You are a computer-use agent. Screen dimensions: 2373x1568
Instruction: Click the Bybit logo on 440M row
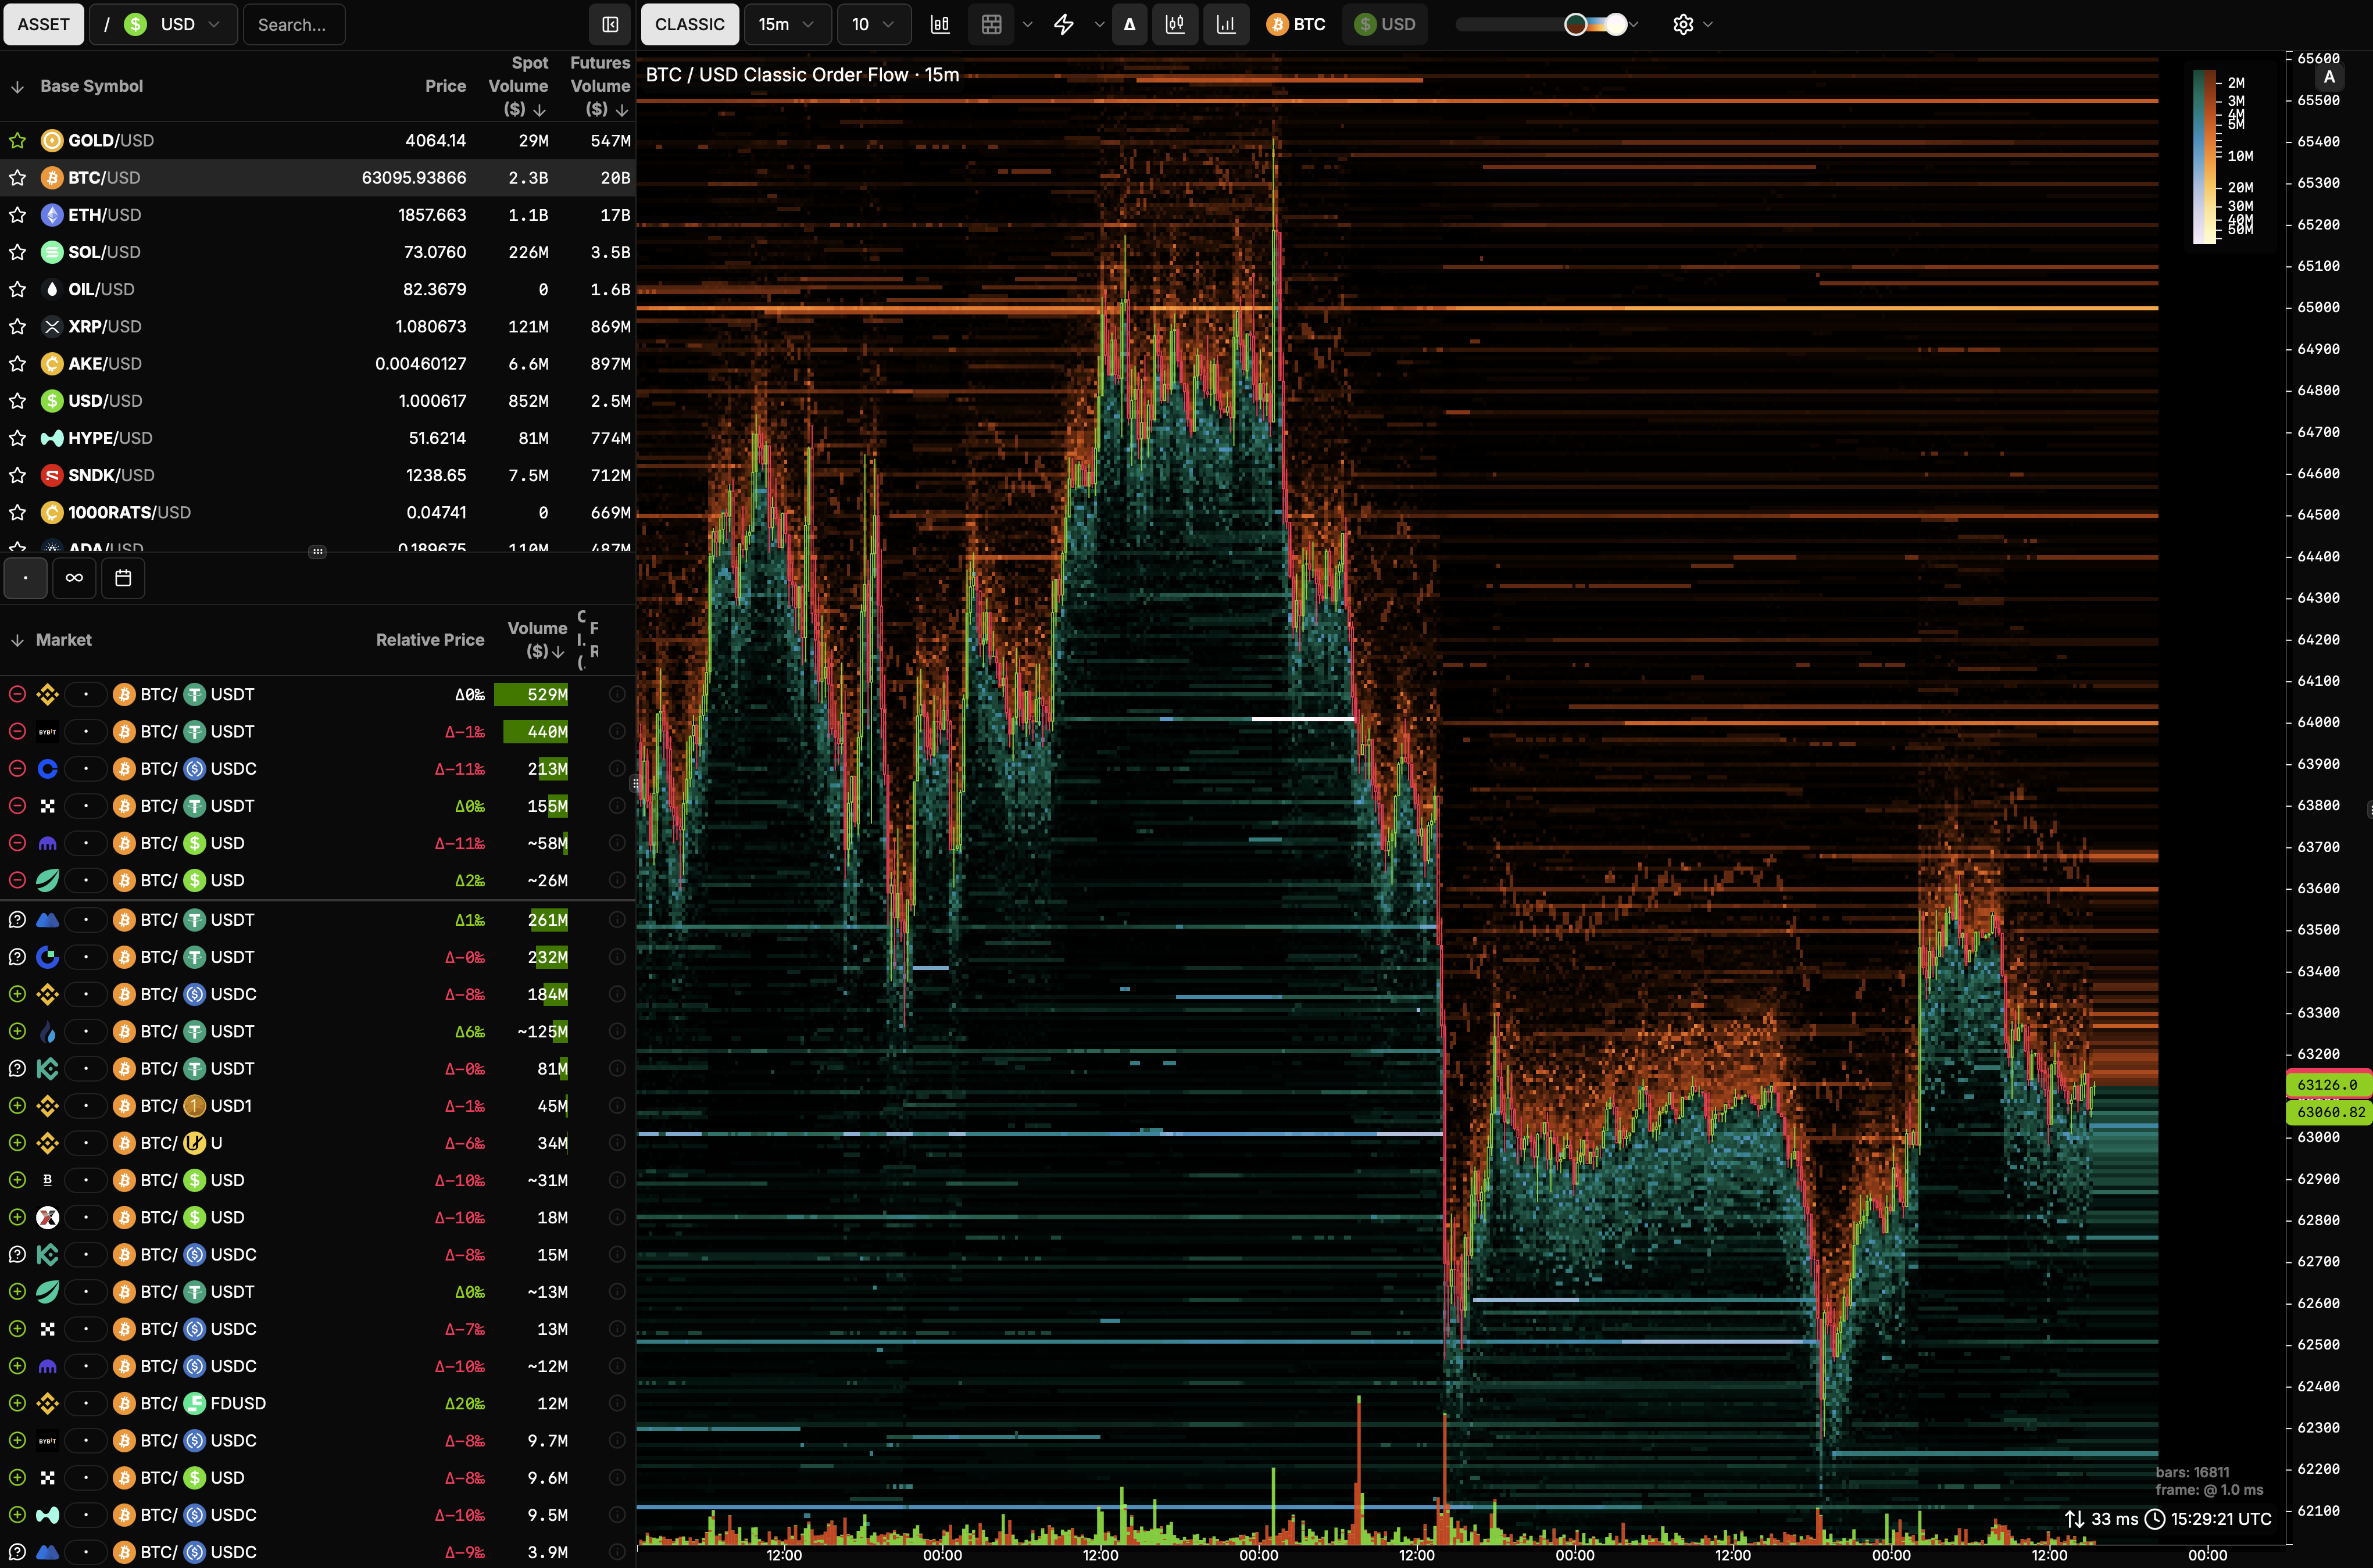[x=47, y=731]
